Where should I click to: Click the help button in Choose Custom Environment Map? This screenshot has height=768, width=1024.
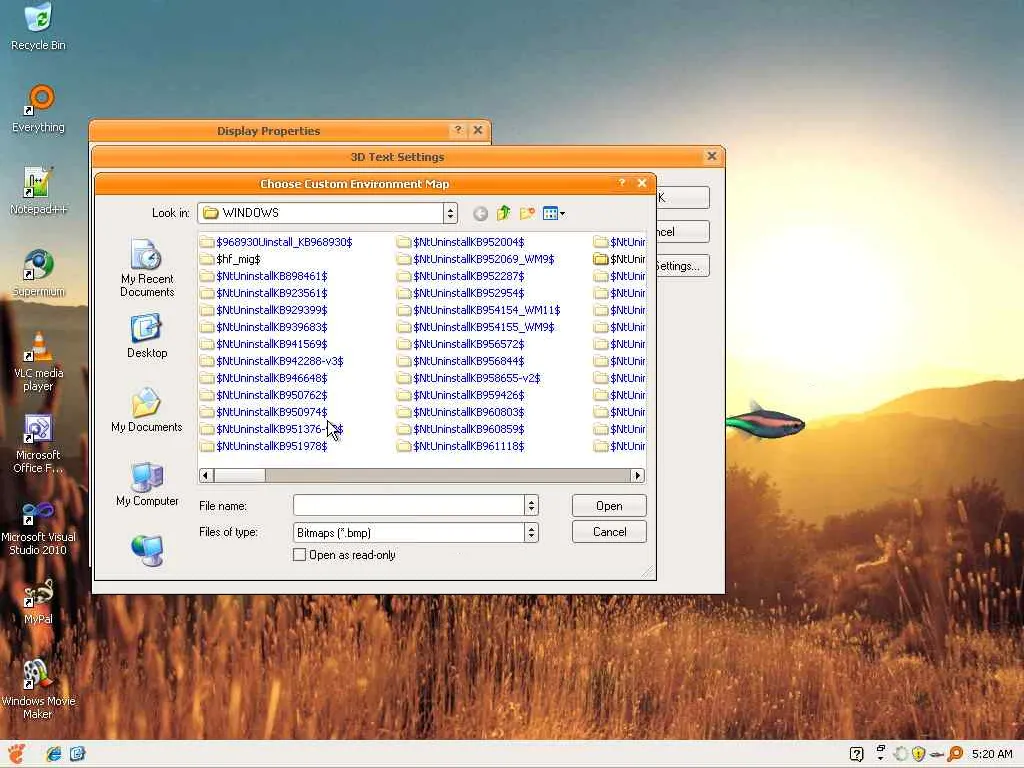(x=622, y=183)
